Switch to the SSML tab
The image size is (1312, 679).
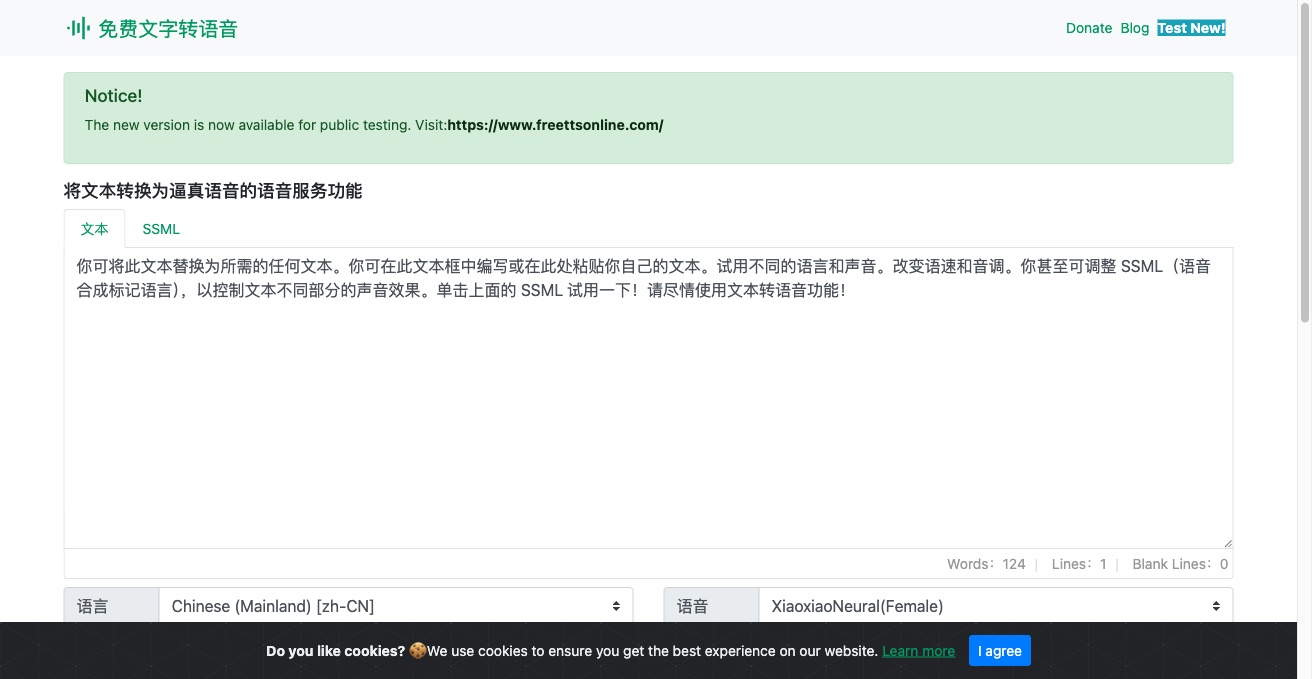161,229
